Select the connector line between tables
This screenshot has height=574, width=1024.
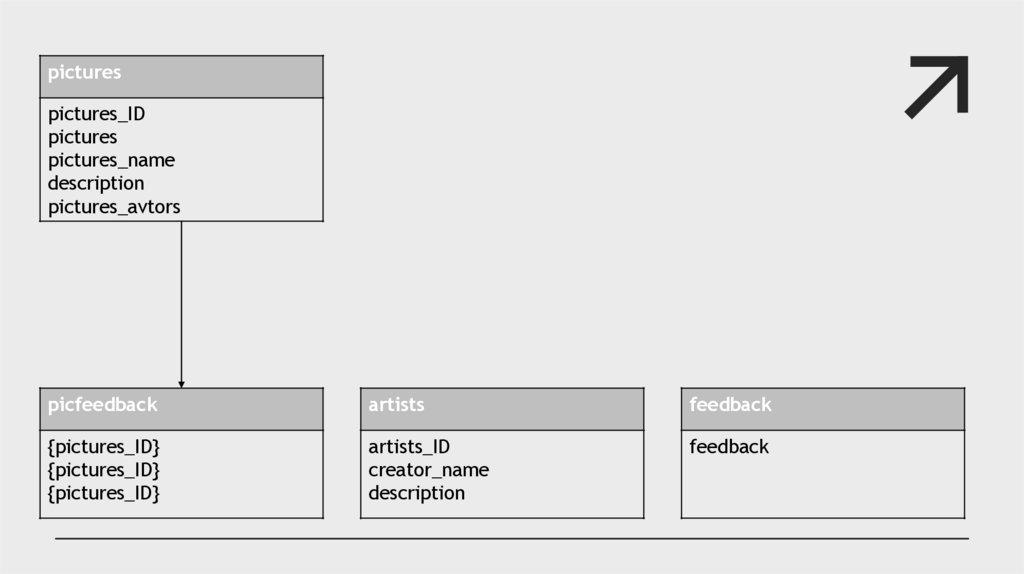181,300
